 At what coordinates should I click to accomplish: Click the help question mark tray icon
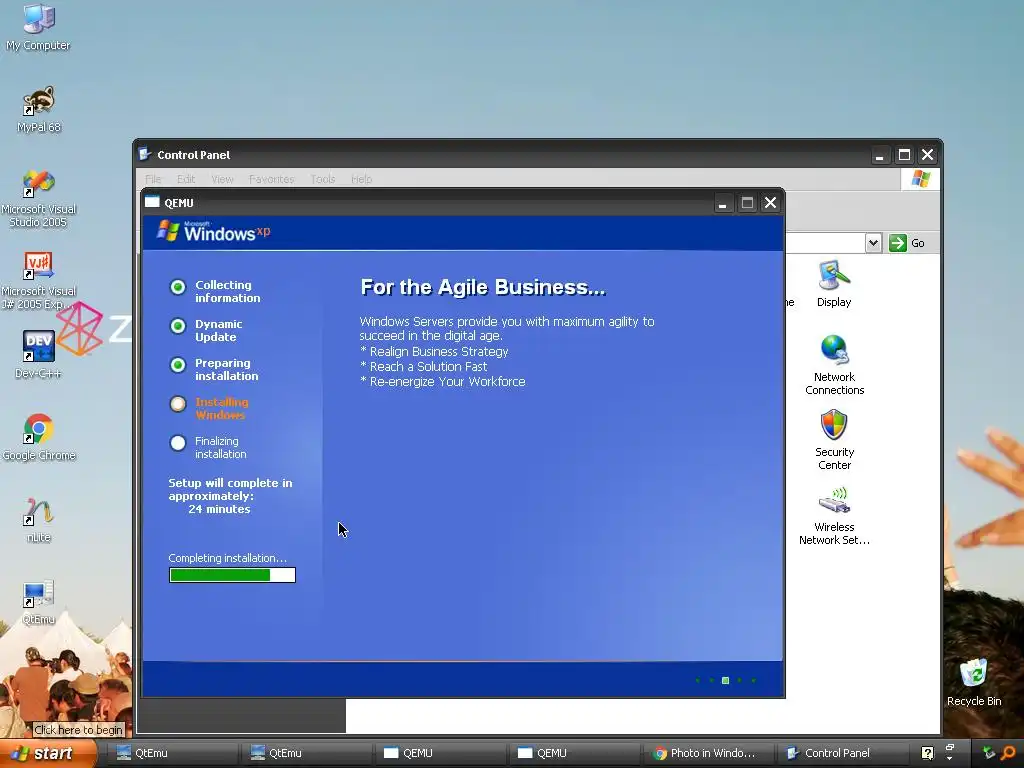[927, 753]
